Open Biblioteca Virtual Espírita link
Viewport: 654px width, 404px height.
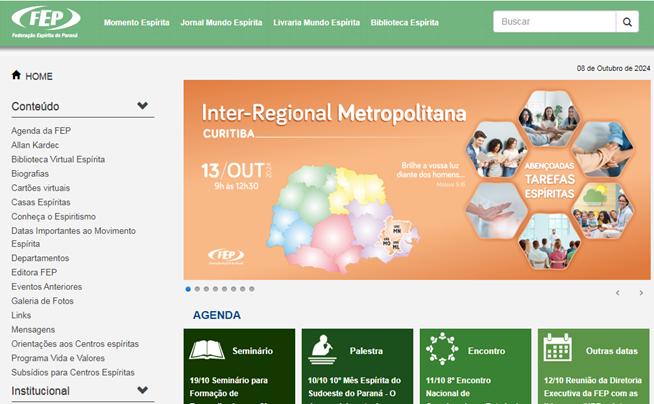point(58,159)
